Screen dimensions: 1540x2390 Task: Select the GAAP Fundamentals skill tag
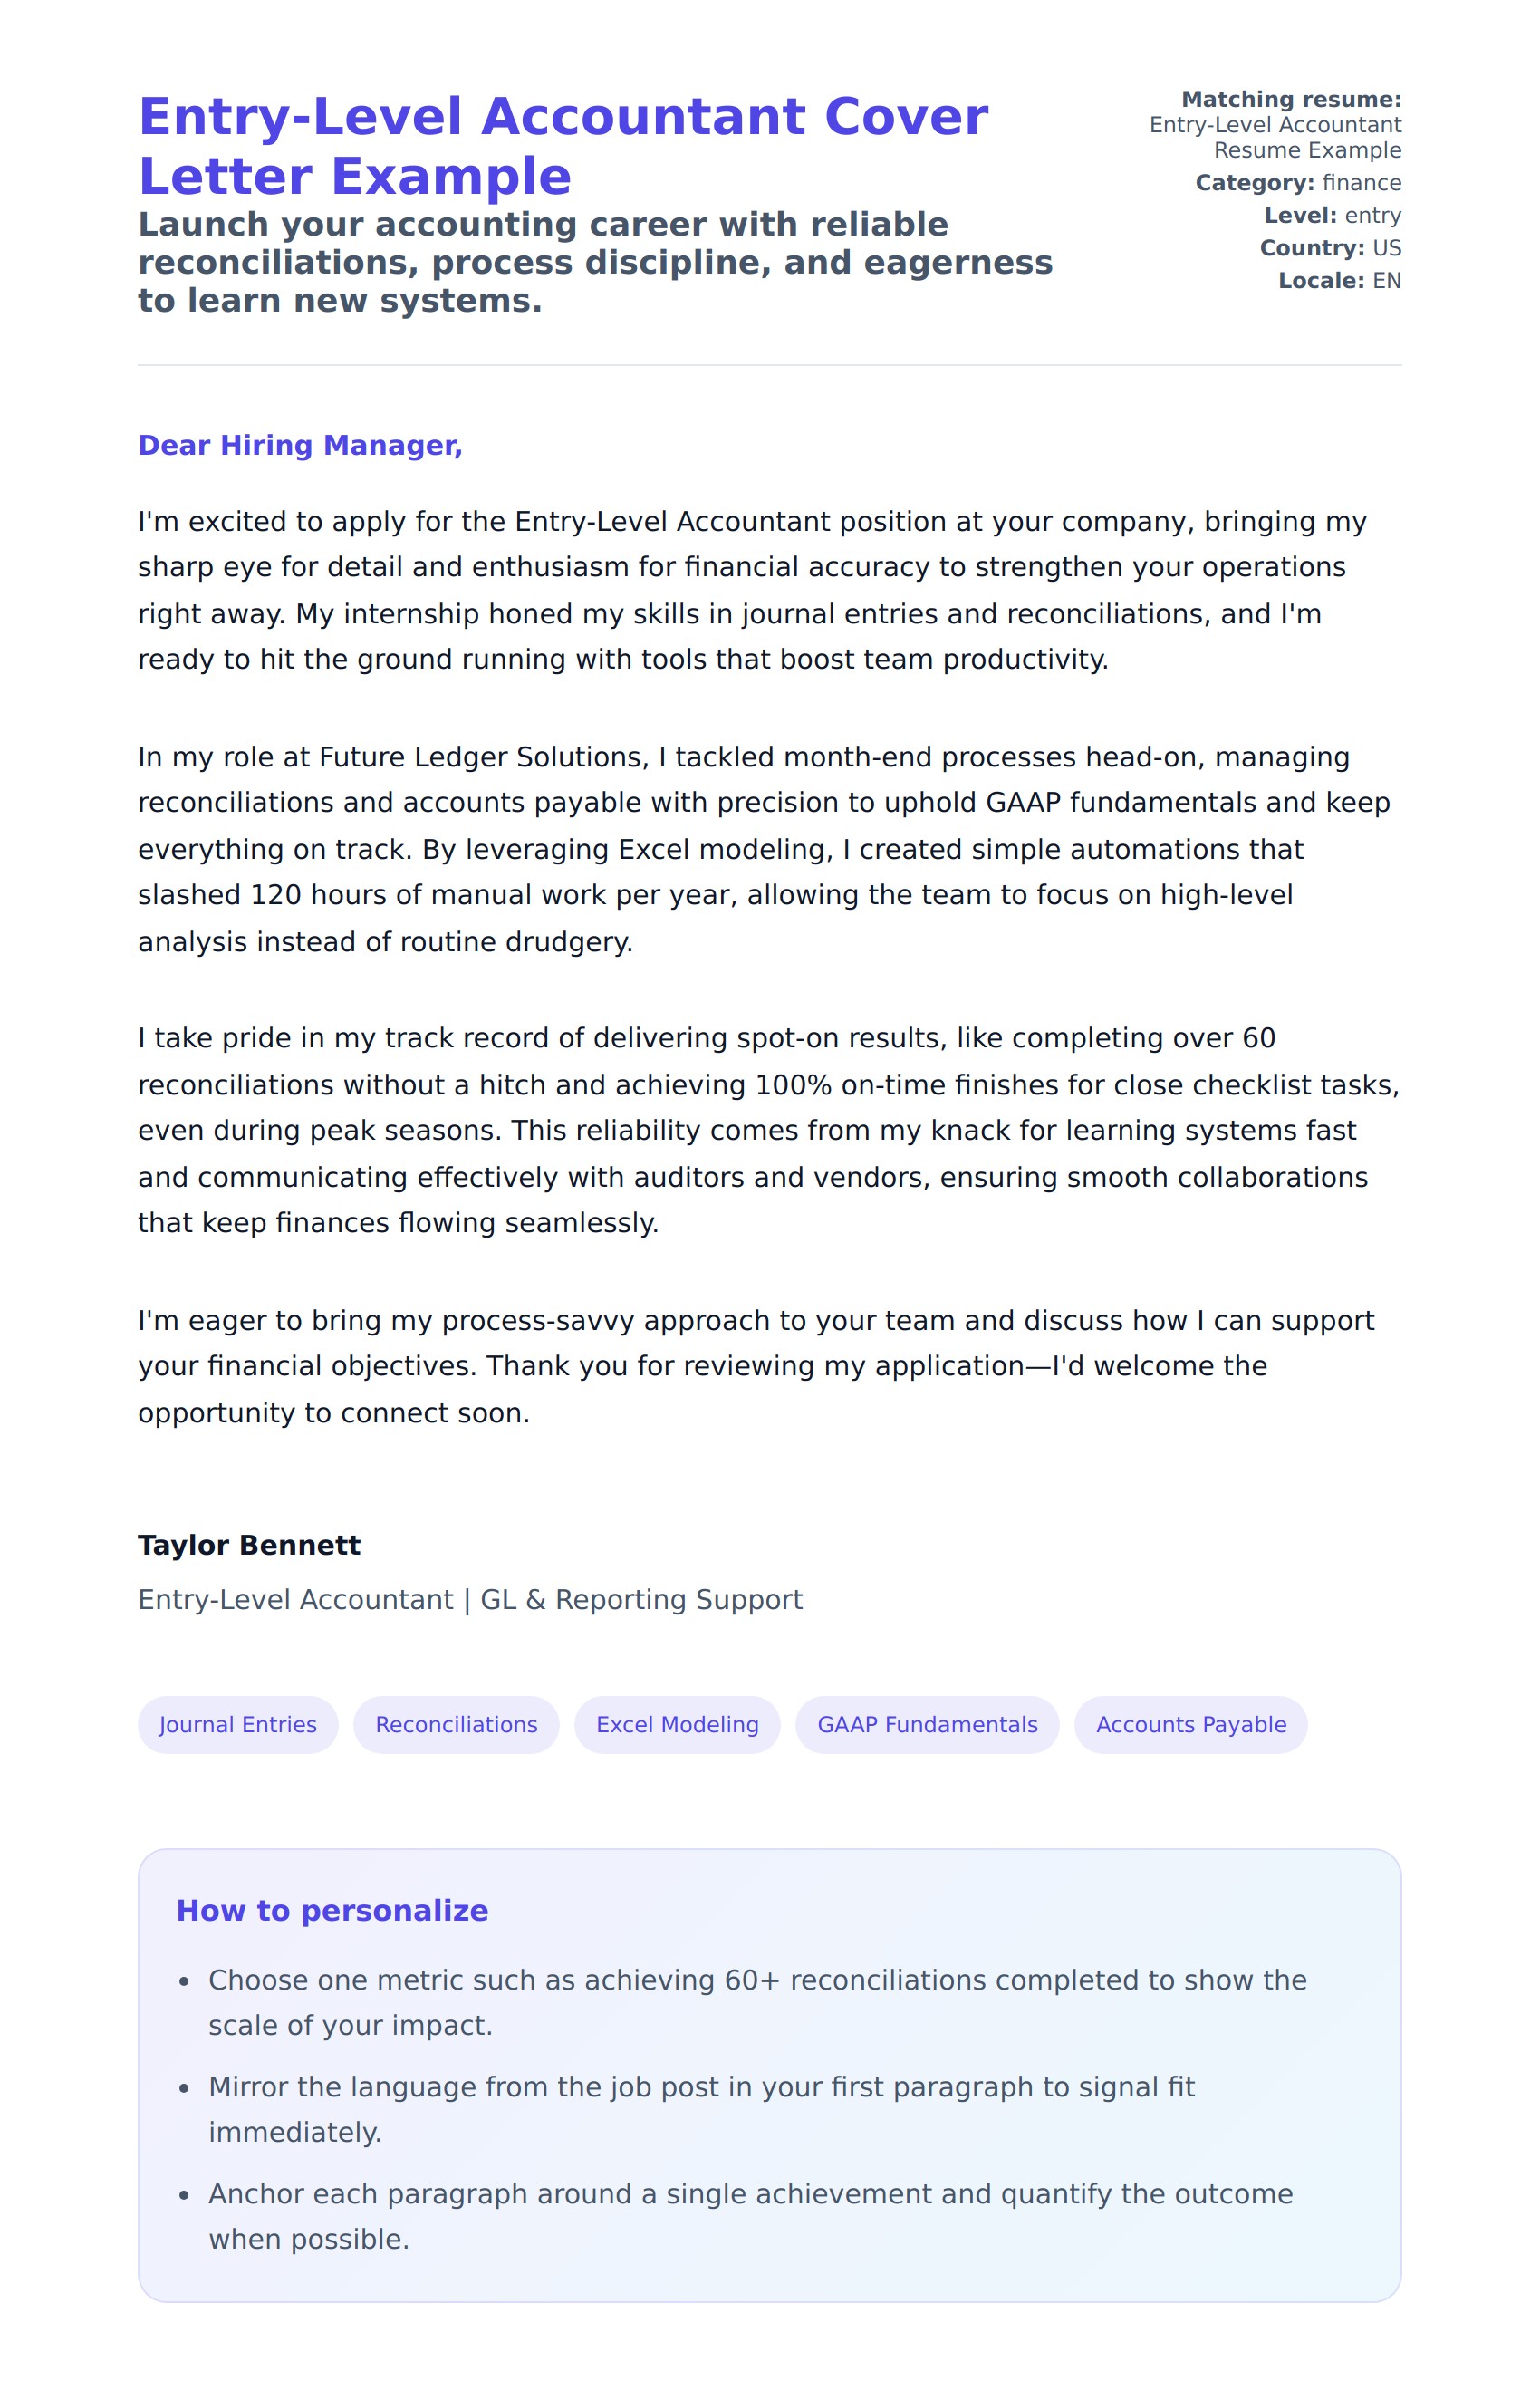pos(927,1724)
